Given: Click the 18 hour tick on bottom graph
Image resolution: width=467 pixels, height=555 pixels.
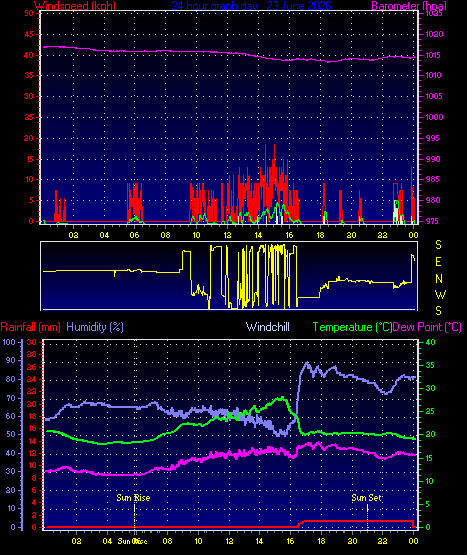Looking at the screenshot, I should pyautogui.click(x=321, y=541).
